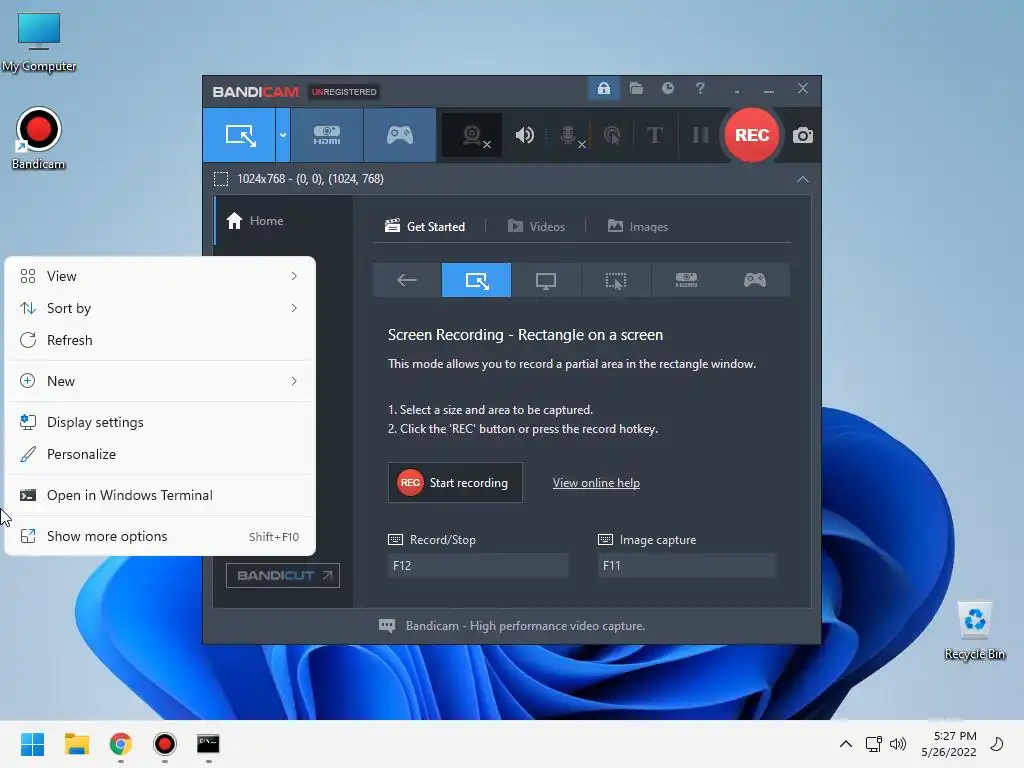1024x768 pixels.
Task: Click the lock icon in title bar
Action: tap(603, 88)
